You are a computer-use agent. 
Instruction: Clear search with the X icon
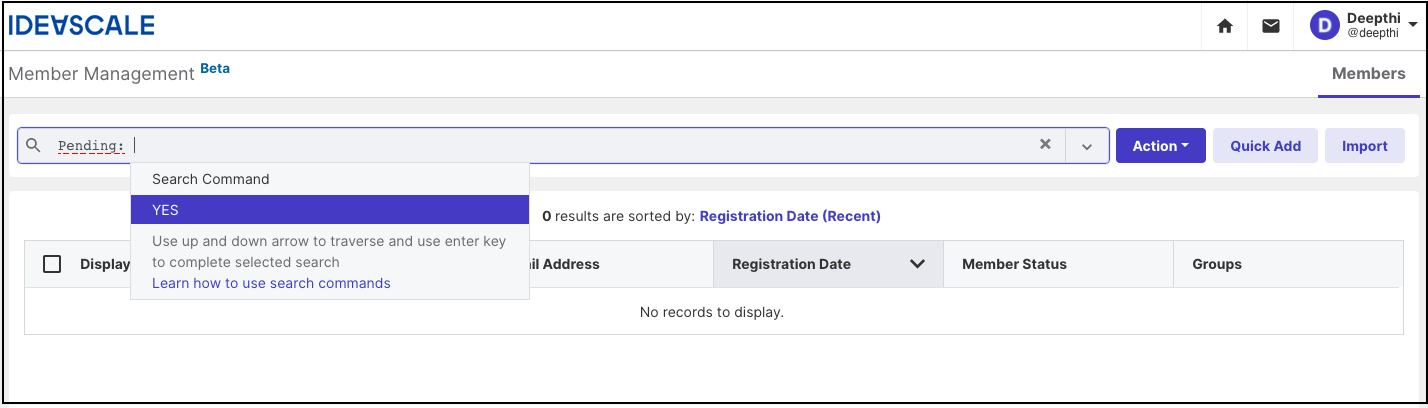1045,144
